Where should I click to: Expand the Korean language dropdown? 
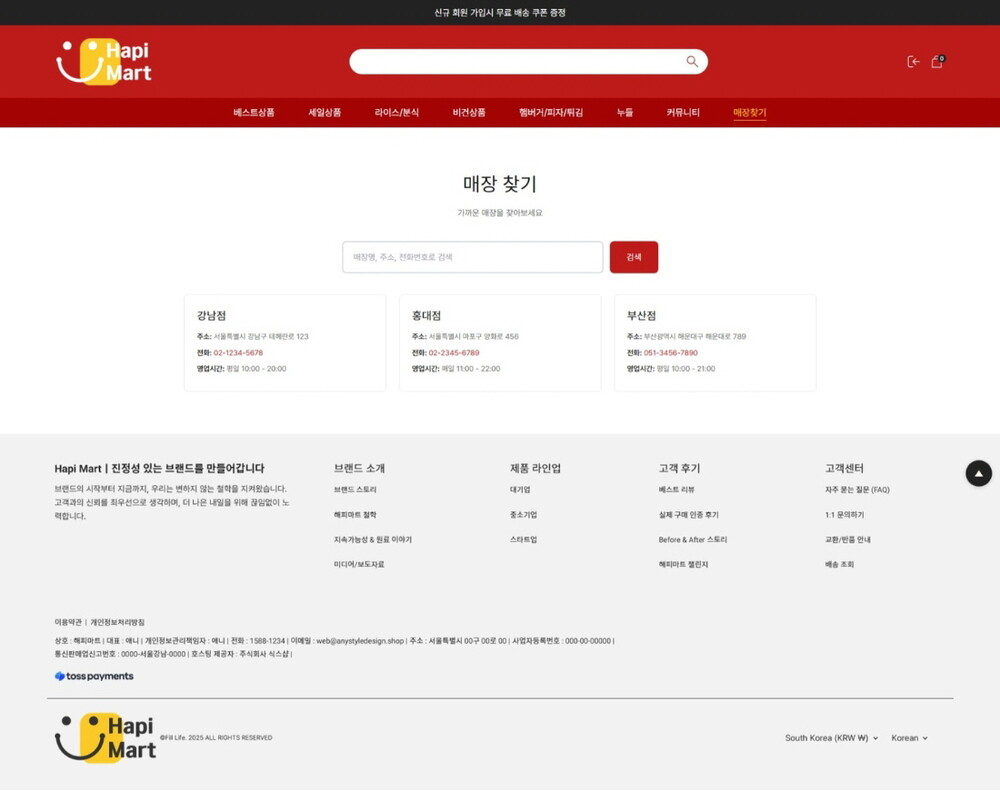(909, 738)
